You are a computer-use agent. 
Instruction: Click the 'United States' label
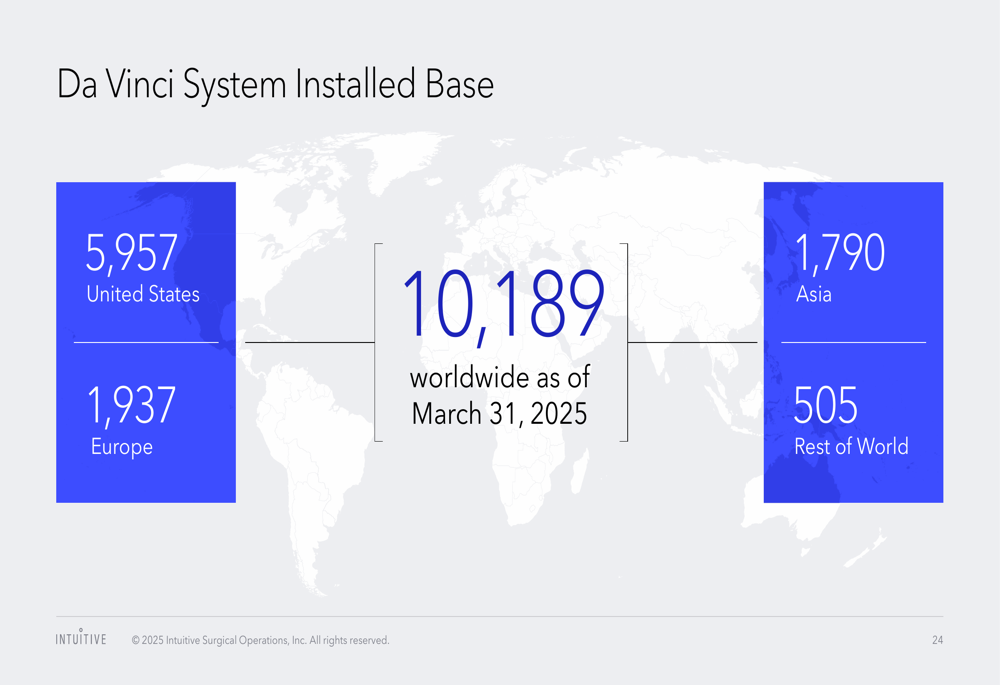pos(143,294)
